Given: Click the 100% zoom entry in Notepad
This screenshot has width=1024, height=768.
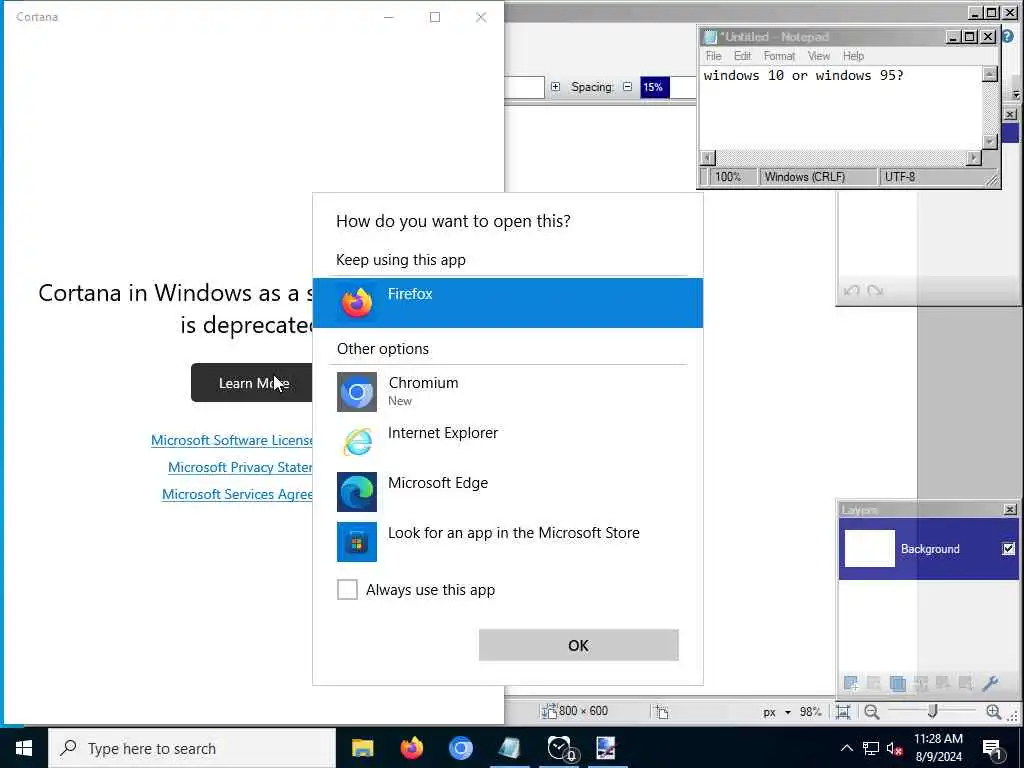Looking at the screenshot, I should tap(733, 176).
